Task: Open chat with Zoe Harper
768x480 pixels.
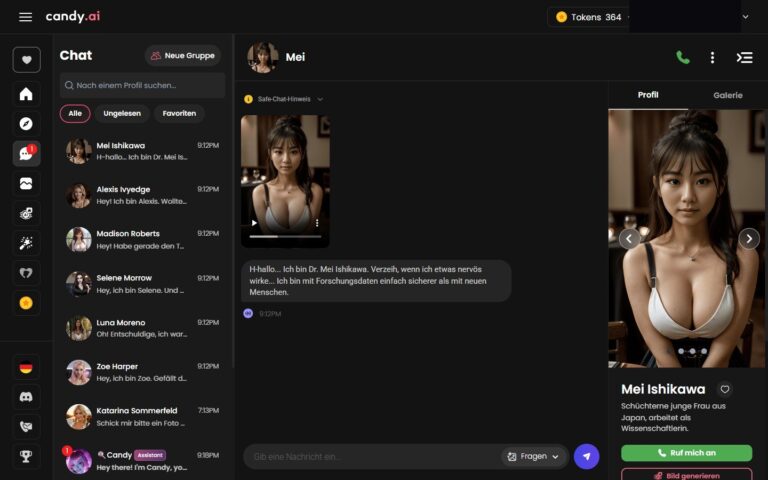Action: point(143,372)
